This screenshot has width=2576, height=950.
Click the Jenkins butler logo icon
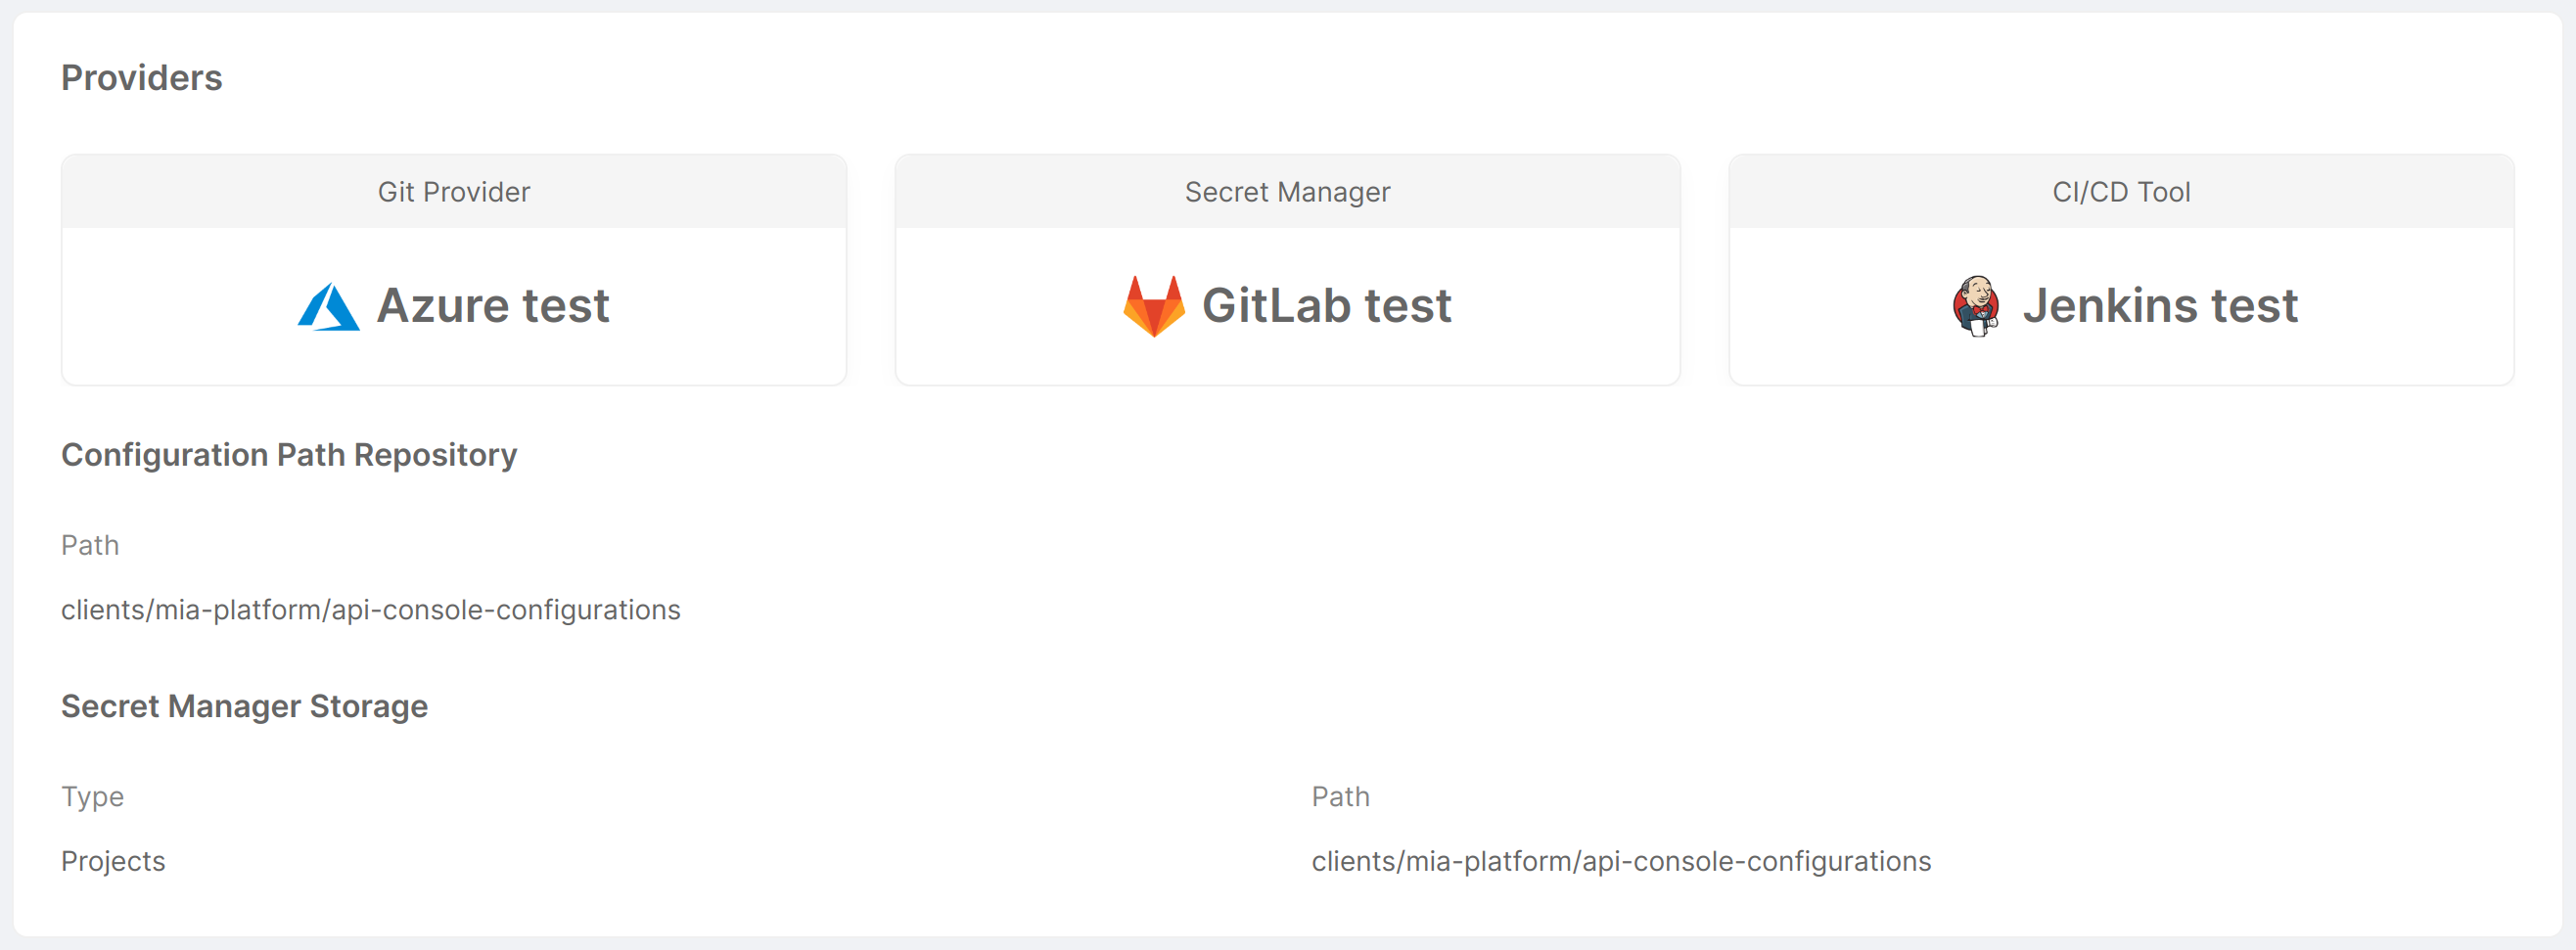click(1976, 306)
